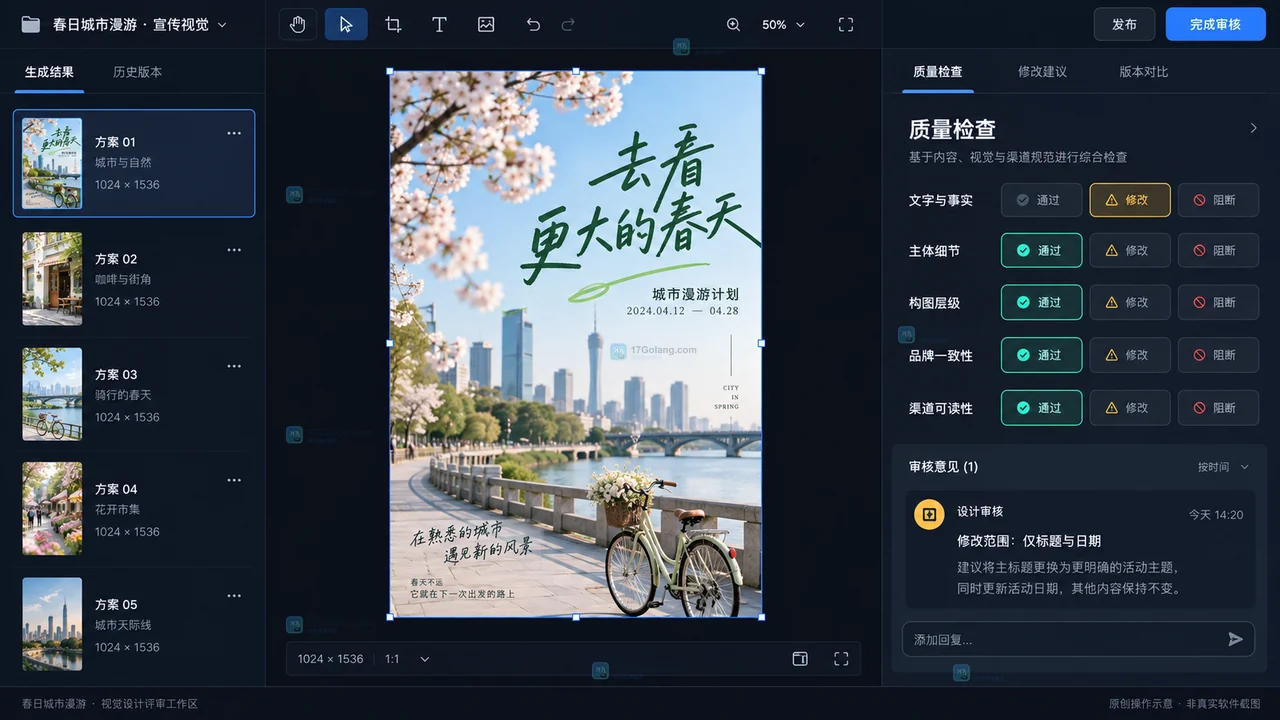This screenshot has width=1280, height=720.
Task: Send the reply with the paper-plane icon
Action: coord(1236,639)
